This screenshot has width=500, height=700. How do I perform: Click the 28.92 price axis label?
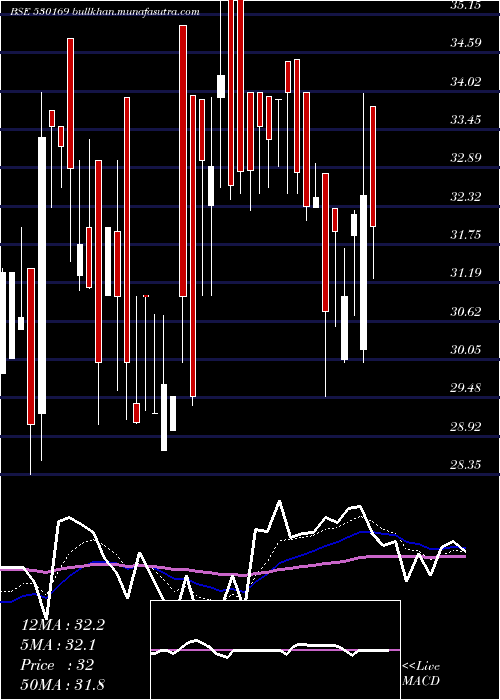pos(465,426)
